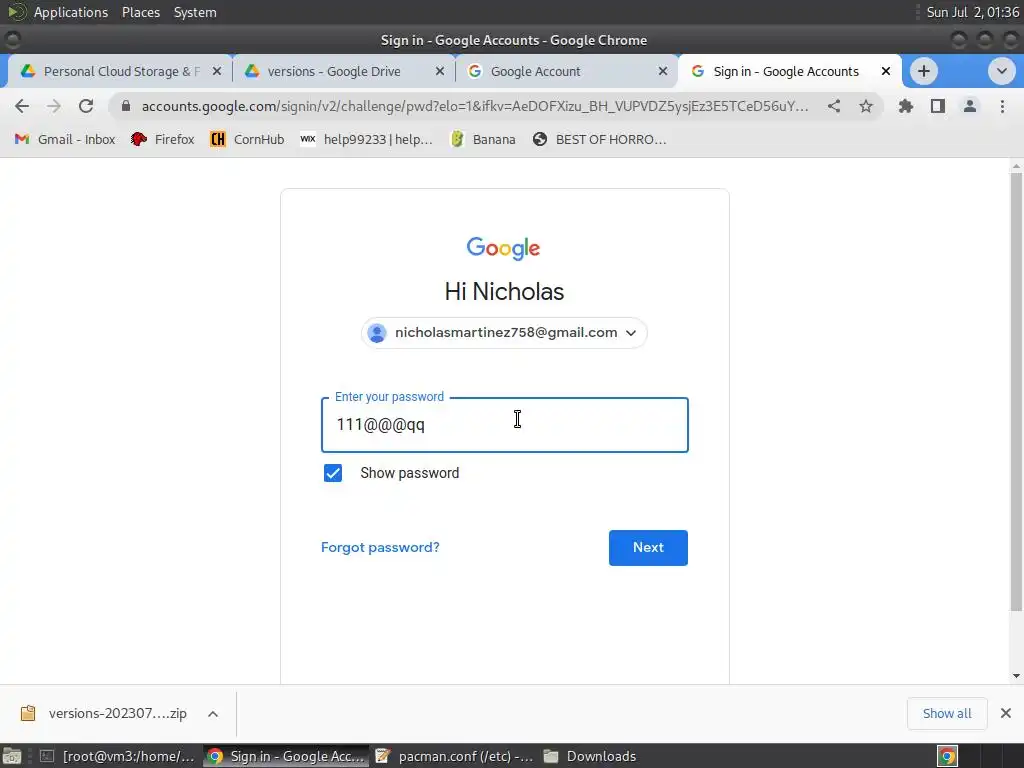The height and width of the screenshot is (768, 1024).
Task: Open Chrome's three-dot menu
Action: 1002,106
